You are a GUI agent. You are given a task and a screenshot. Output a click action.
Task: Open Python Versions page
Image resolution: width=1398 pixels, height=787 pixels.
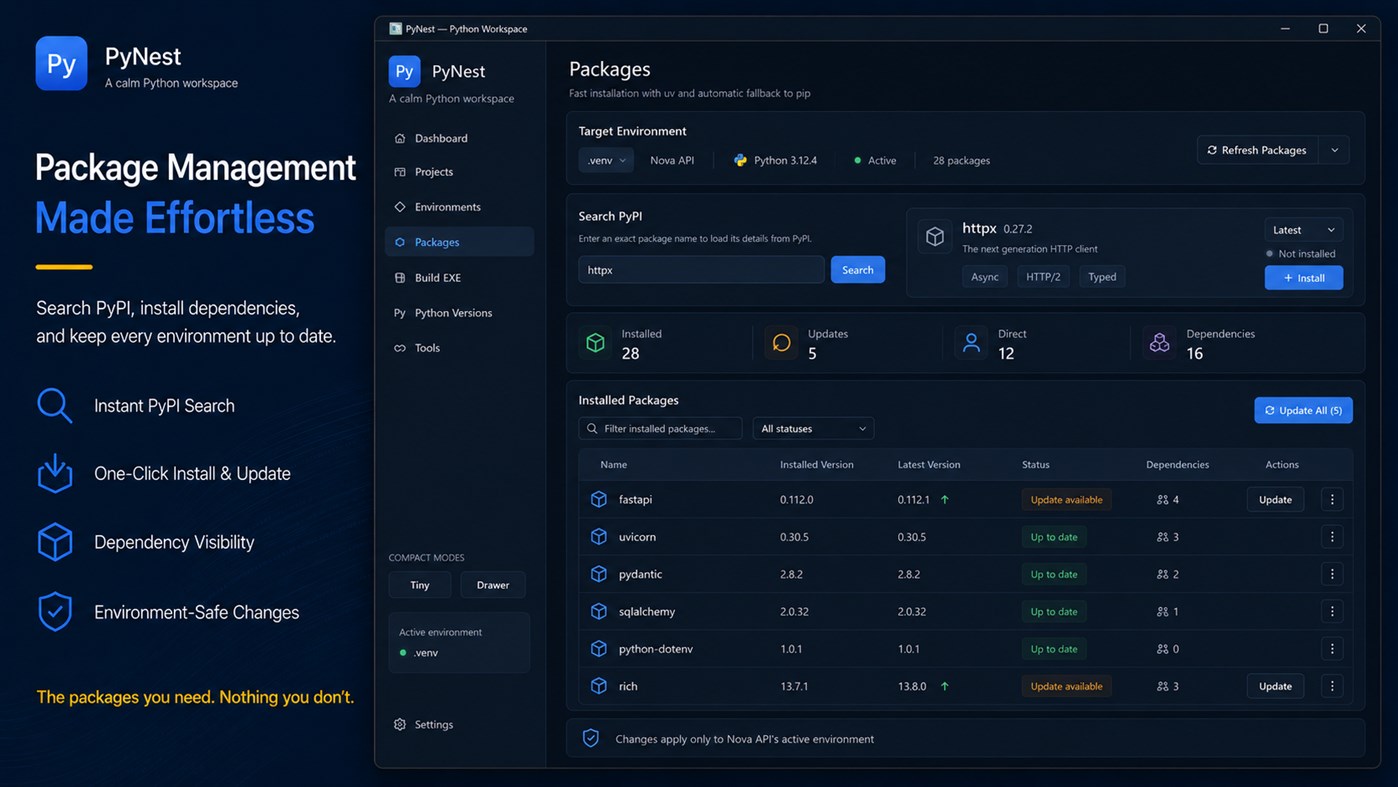459,313
